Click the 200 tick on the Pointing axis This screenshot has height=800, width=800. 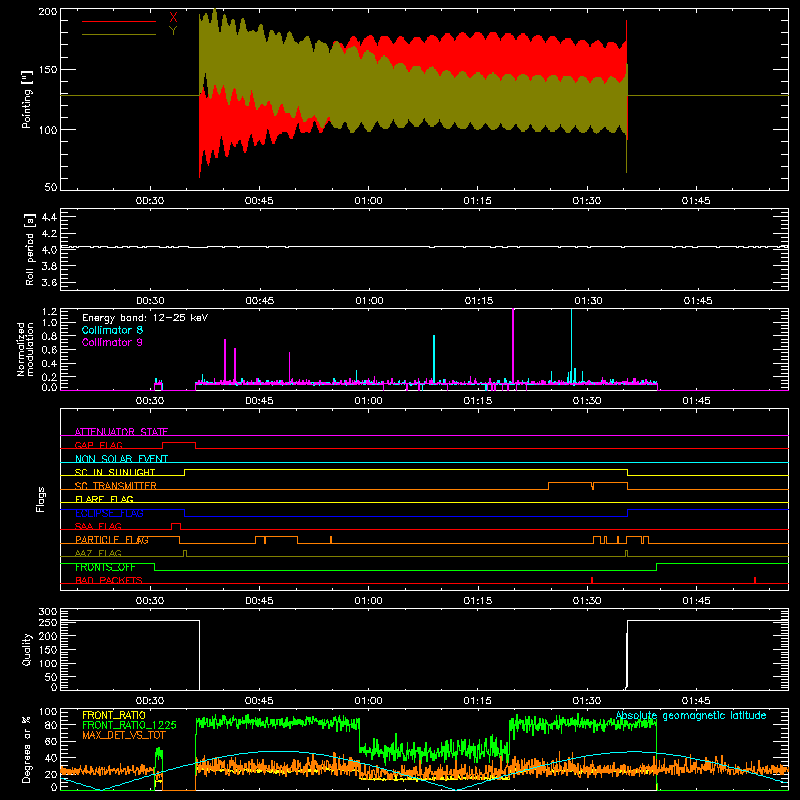pyautogui.click(x=48, y=11)
